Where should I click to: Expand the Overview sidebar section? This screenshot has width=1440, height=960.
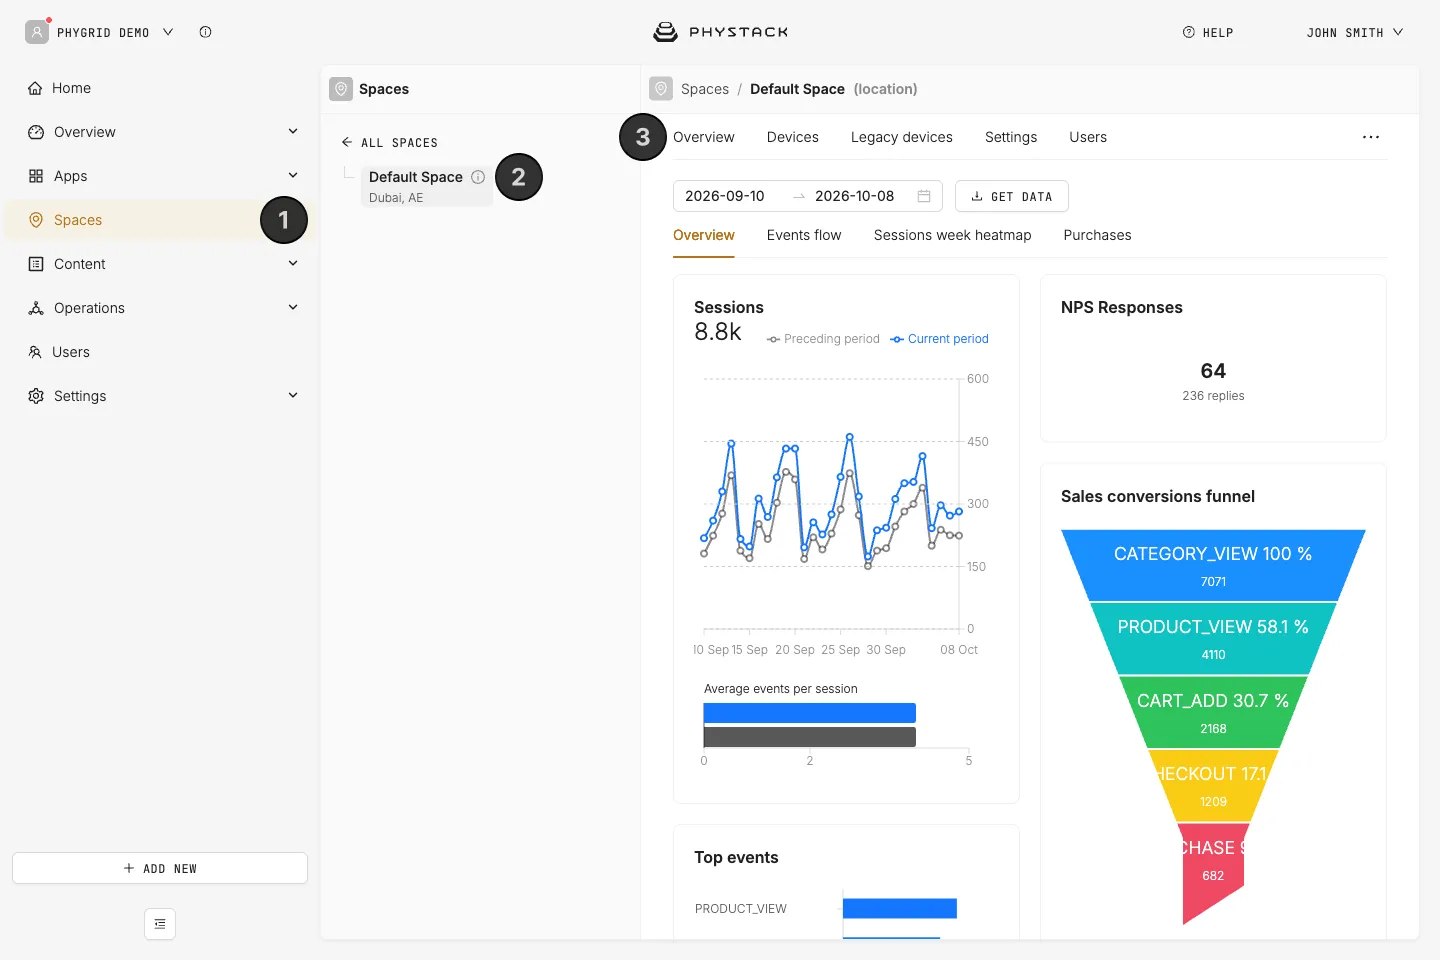tap(293, 131)
